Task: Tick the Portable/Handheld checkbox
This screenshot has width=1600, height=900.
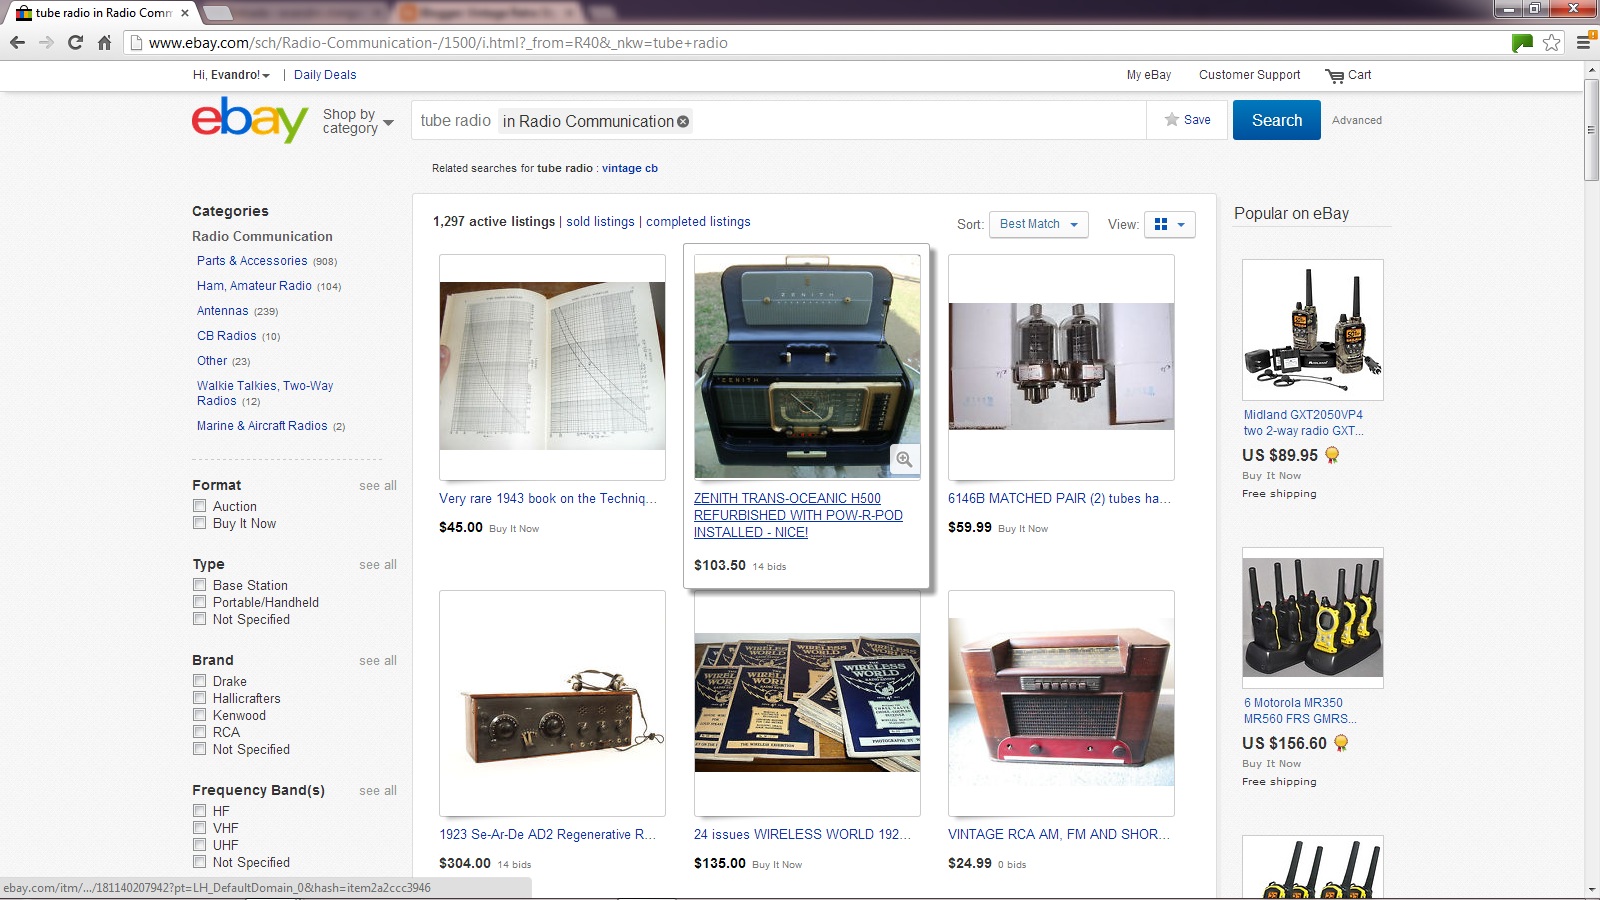Action: (200, 602)
